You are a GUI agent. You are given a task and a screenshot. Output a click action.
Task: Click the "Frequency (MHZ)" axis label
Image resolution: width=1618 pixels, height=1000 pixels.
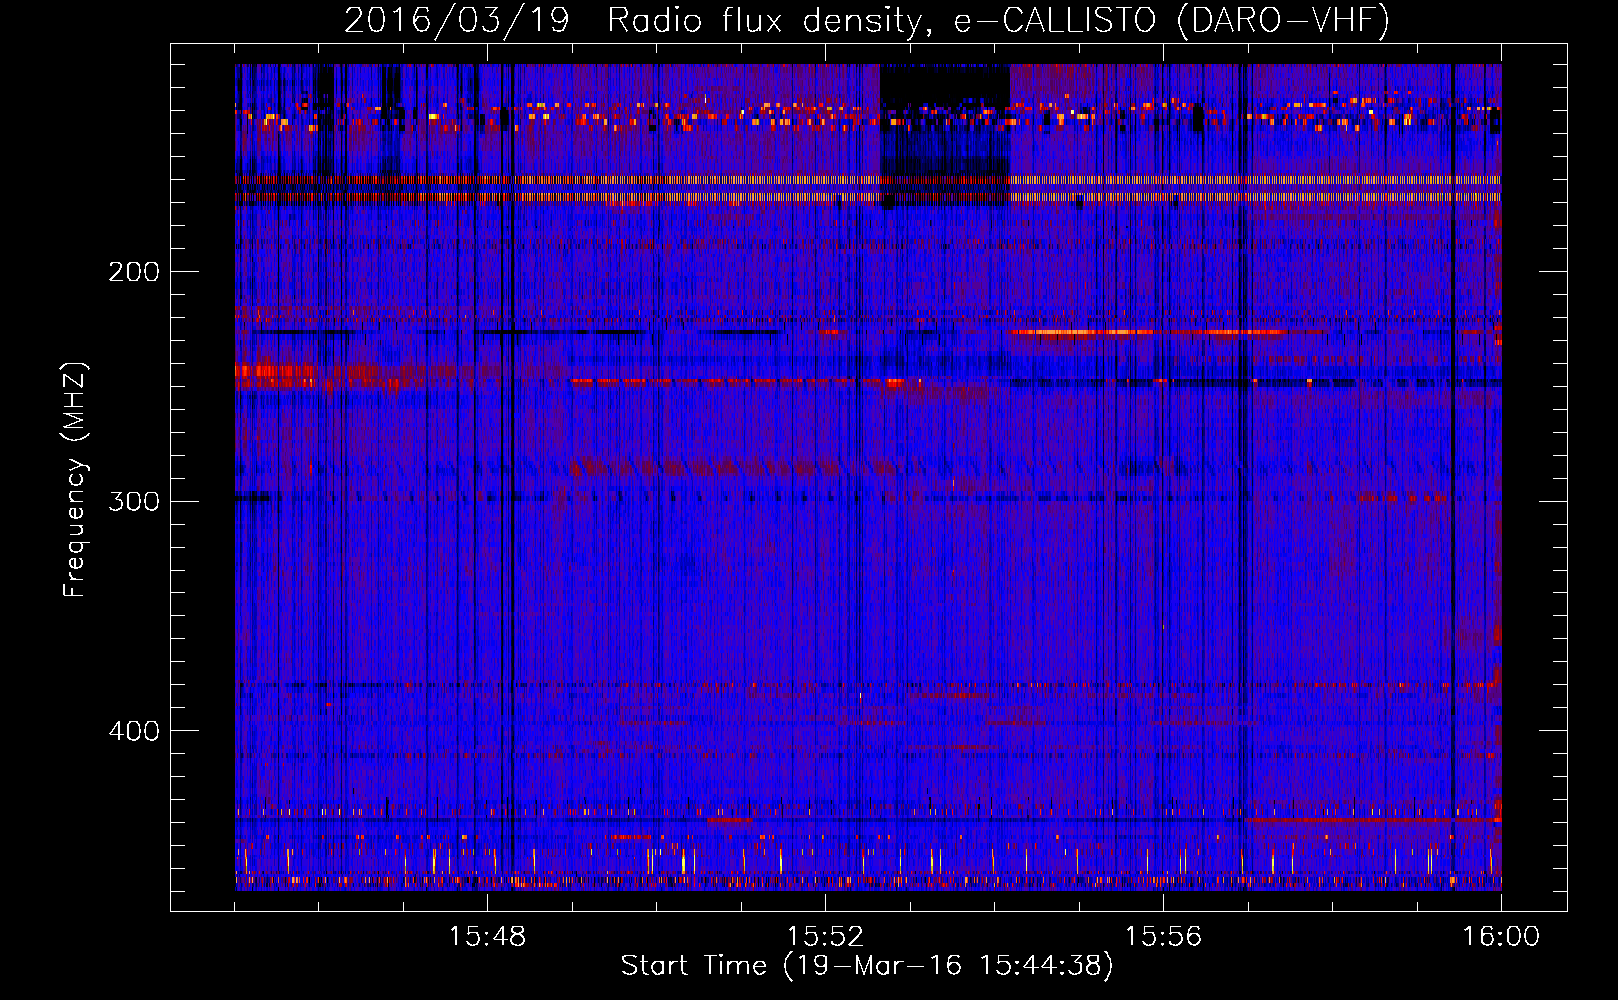pyautogui.click(x=75, y=479)
